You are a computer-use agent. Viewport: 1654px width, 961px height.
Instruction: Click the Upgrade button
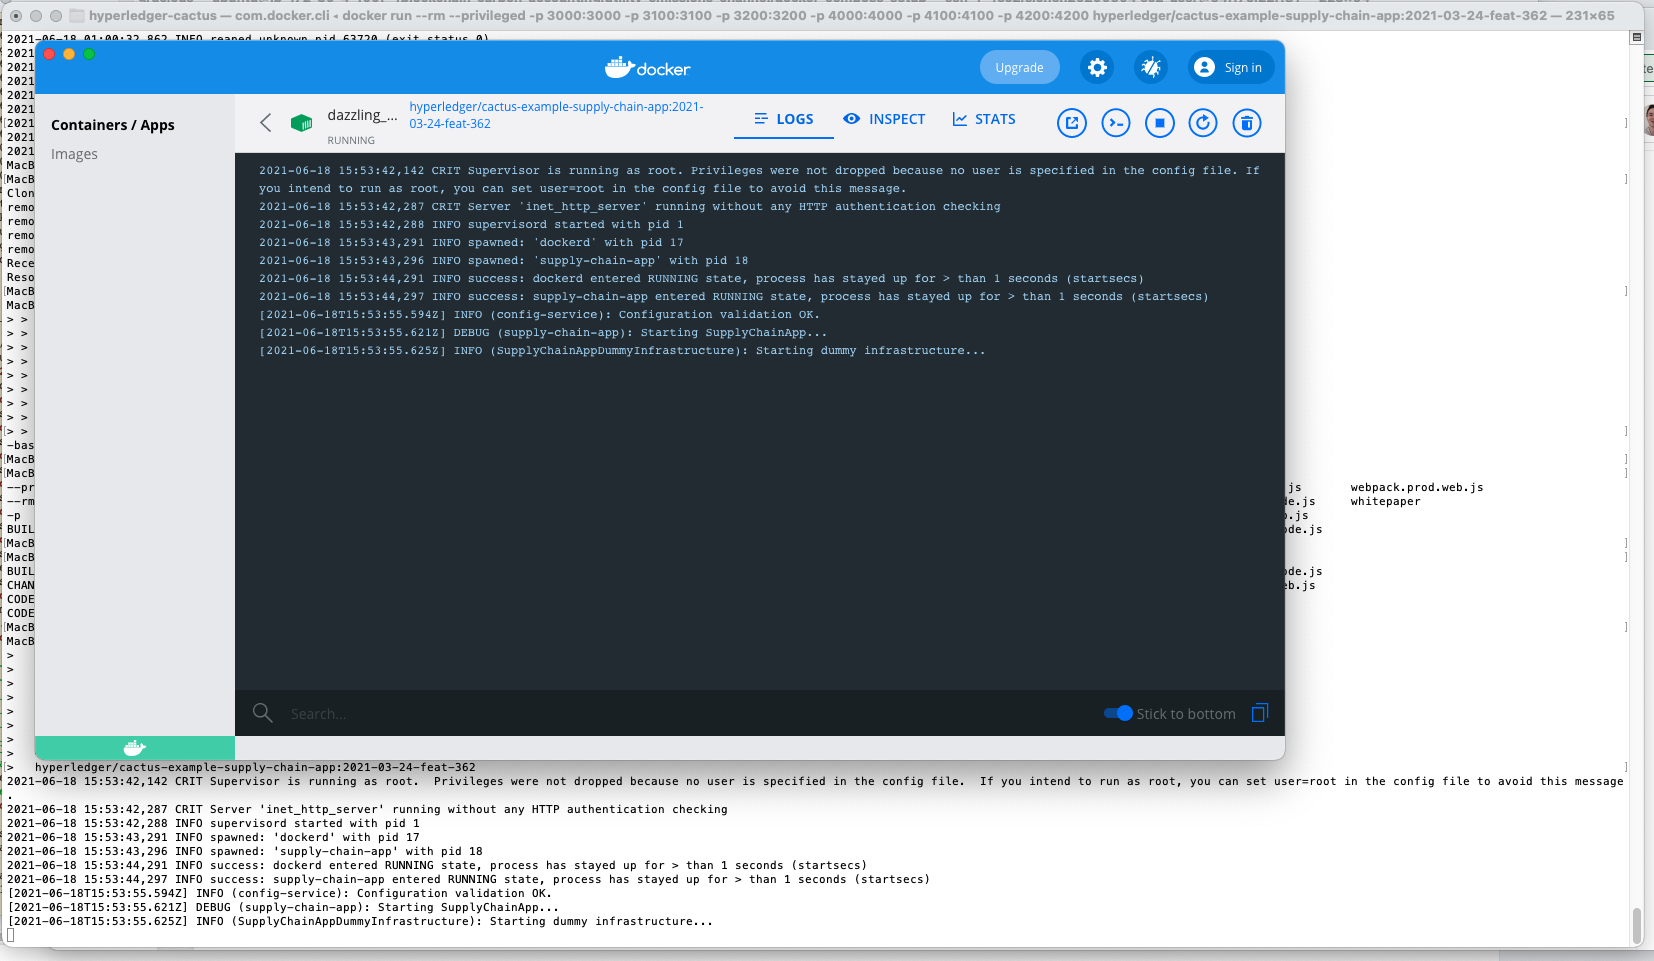[1018, 67]
